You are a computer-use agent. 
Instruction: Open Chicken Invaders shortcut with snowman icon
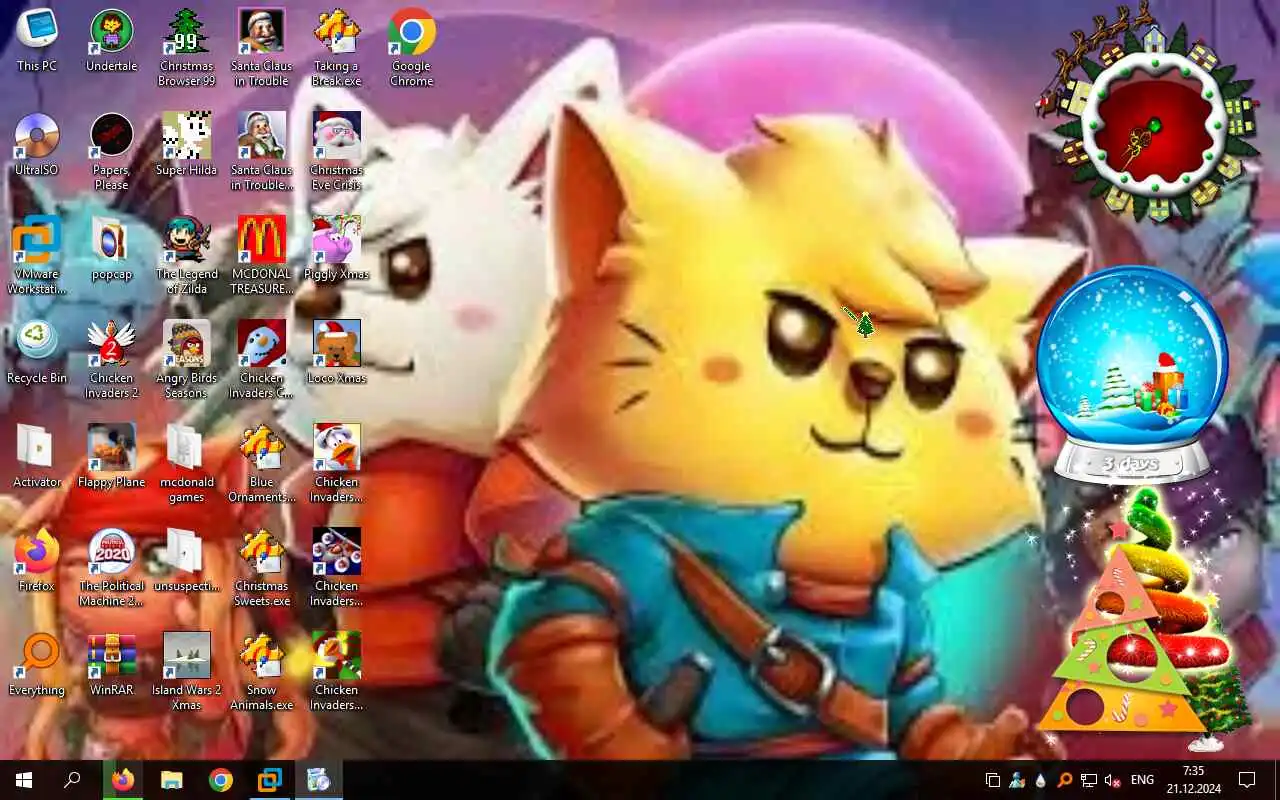[262, 361]
